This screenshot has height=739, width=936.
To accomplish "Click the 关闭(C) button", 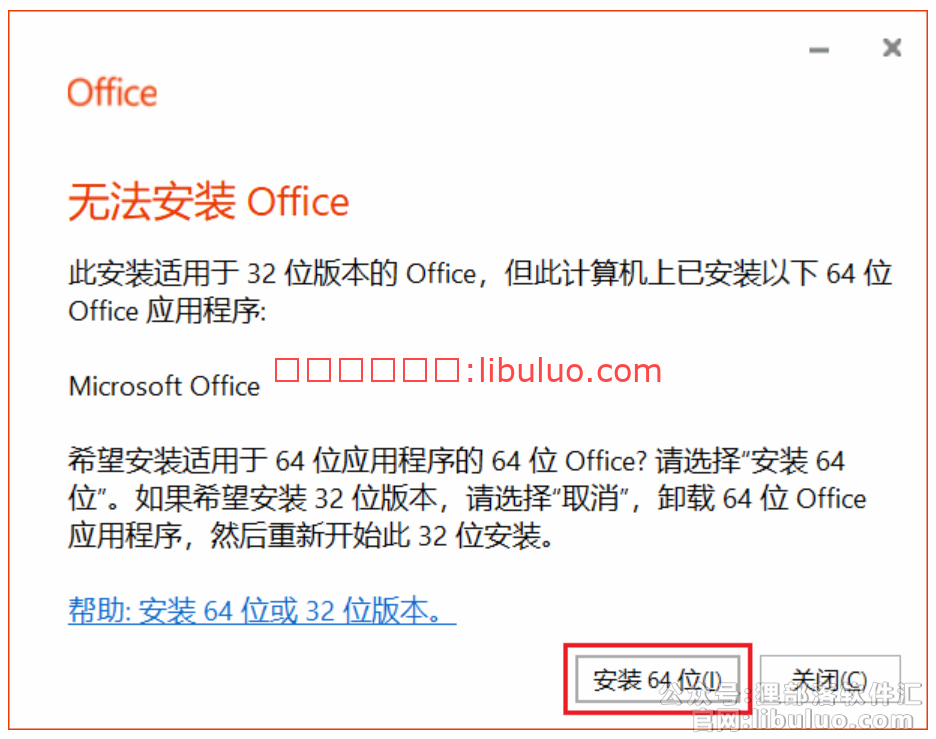I will click(830, 679).
